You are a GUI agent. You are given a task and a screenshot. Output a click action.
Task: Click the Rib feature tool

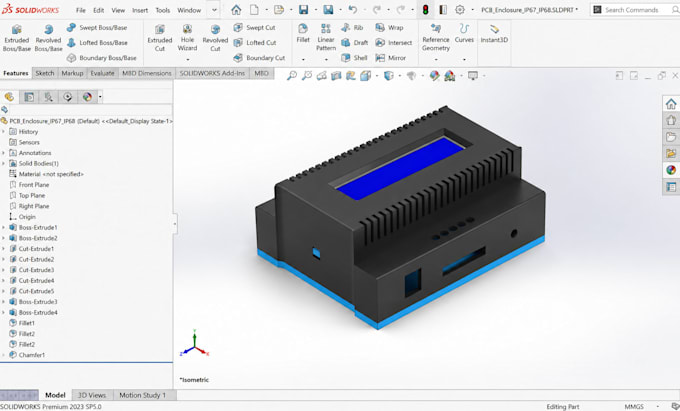tap(352, 27)
